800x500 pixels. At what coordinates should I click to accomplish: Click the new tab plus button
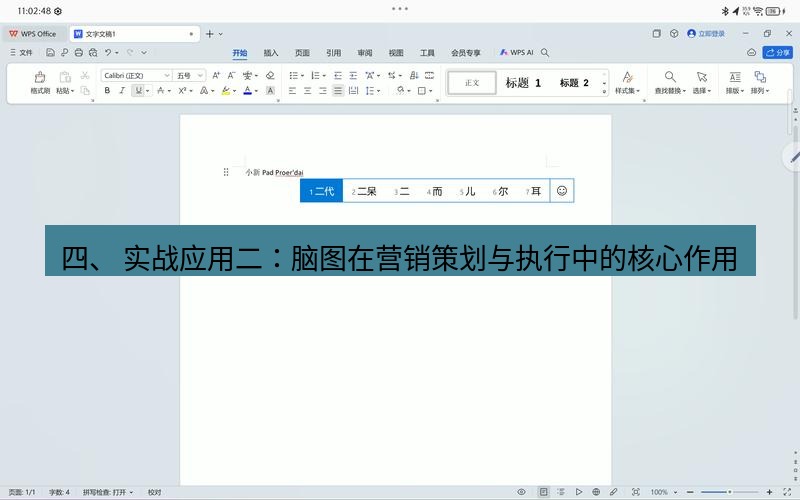[210, 34]
